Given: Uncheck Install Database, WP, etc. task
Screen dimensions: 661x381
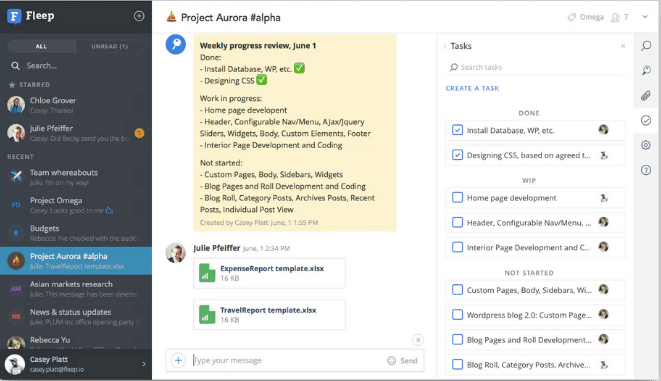Looking at the screenshot, I should point(457,130).
